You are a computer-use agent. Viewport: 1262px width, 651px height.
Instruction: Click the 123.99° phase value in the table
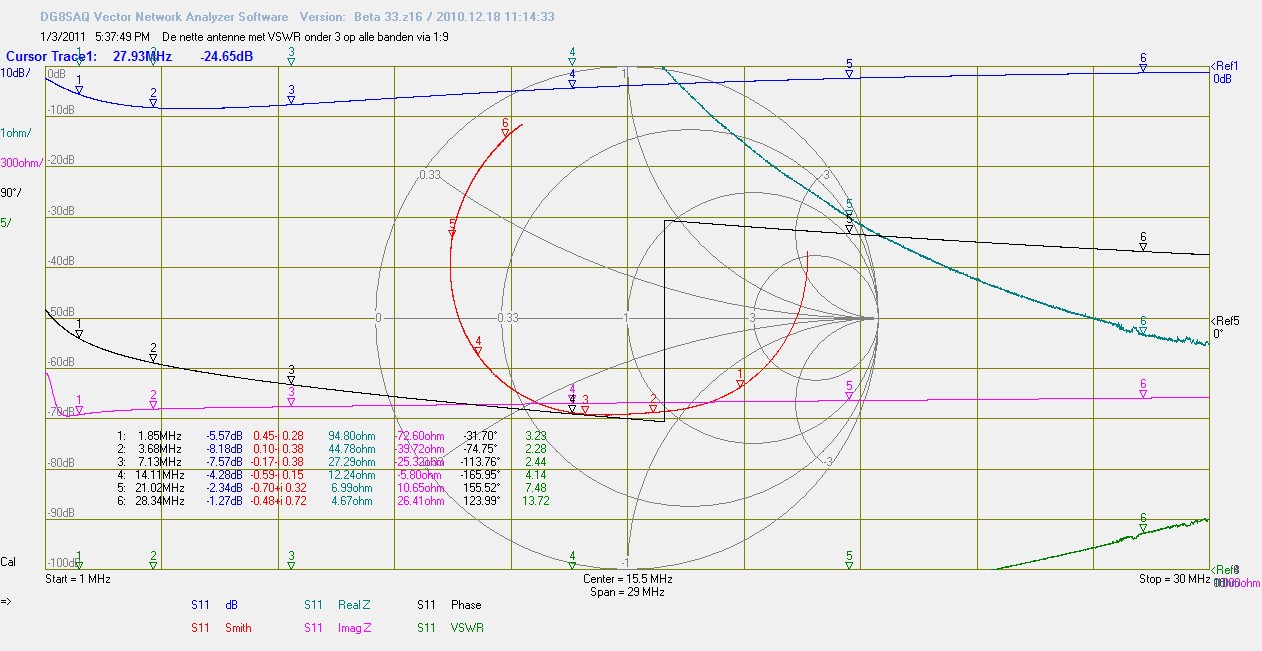pos(481,501)
